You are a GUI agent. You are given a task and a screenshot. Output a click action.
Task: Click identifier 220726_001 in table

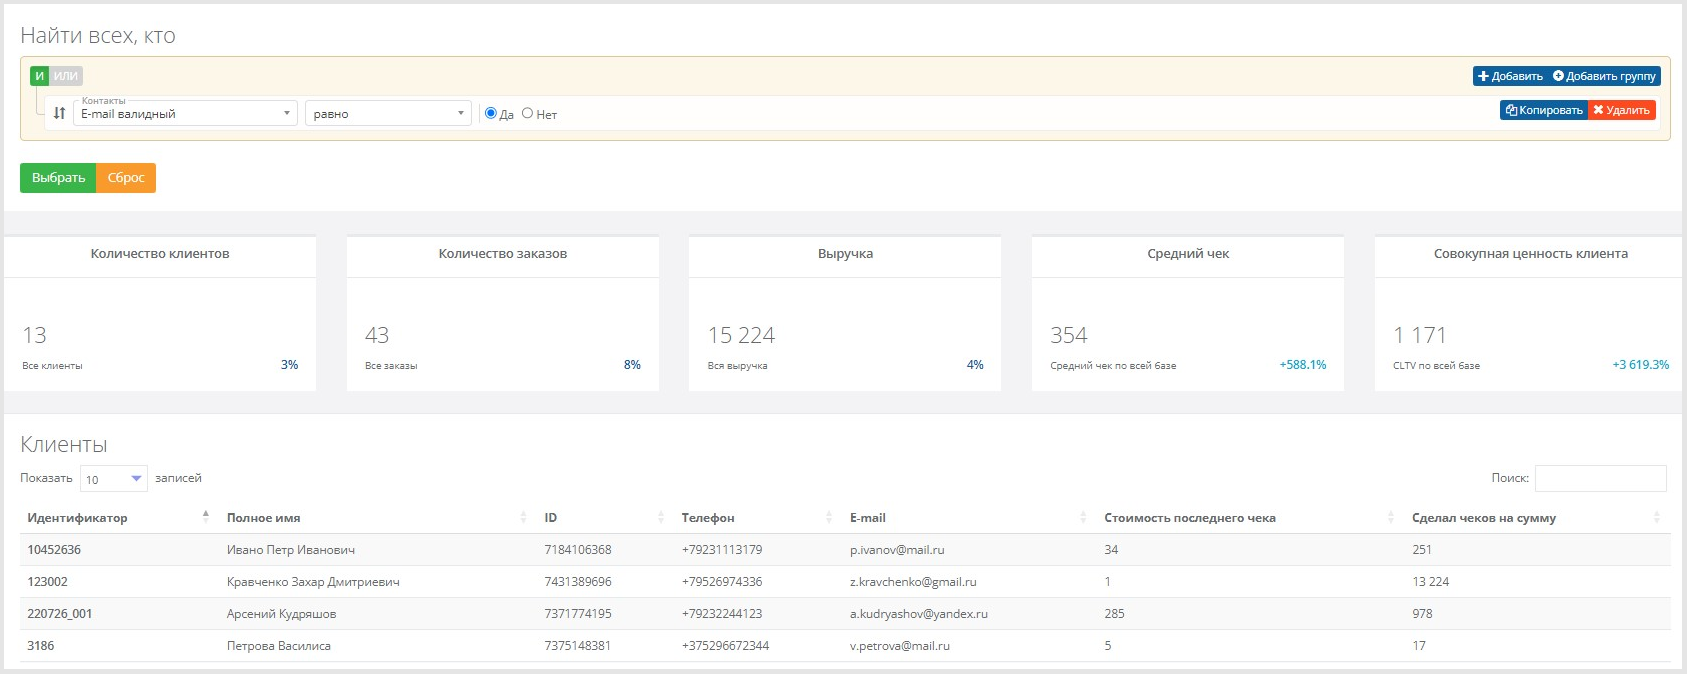click(59, 614)
